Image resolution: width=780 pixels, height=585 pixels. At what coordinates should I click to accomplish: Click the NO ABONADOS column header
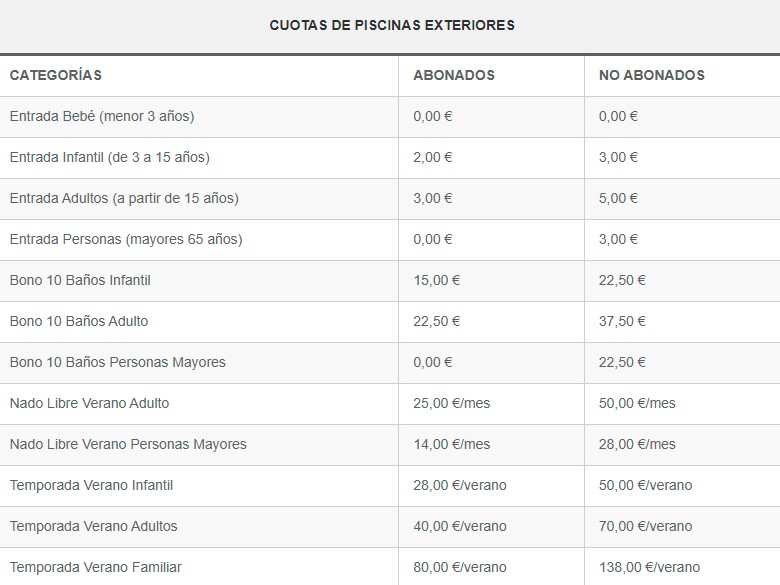click(652, 75)
